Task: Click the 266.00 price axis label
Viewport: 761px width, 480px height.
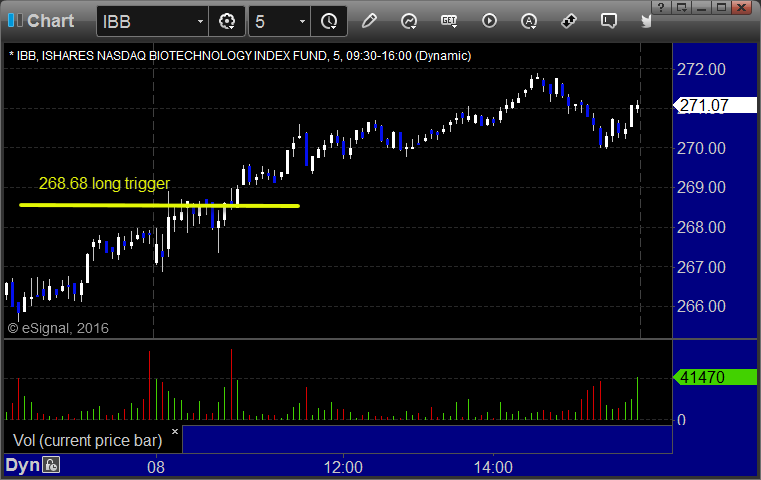Action: tap(701, 306)
